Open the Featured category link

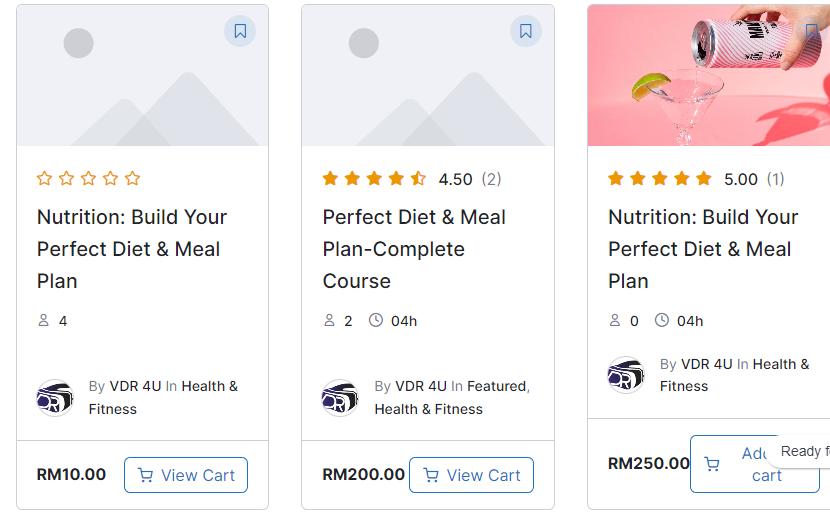tap(497, 386)
